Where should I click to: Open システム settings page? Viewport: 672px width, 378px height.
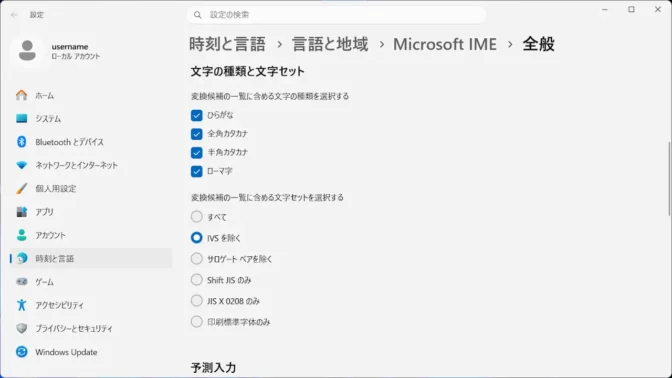click(x=91, y=118)
